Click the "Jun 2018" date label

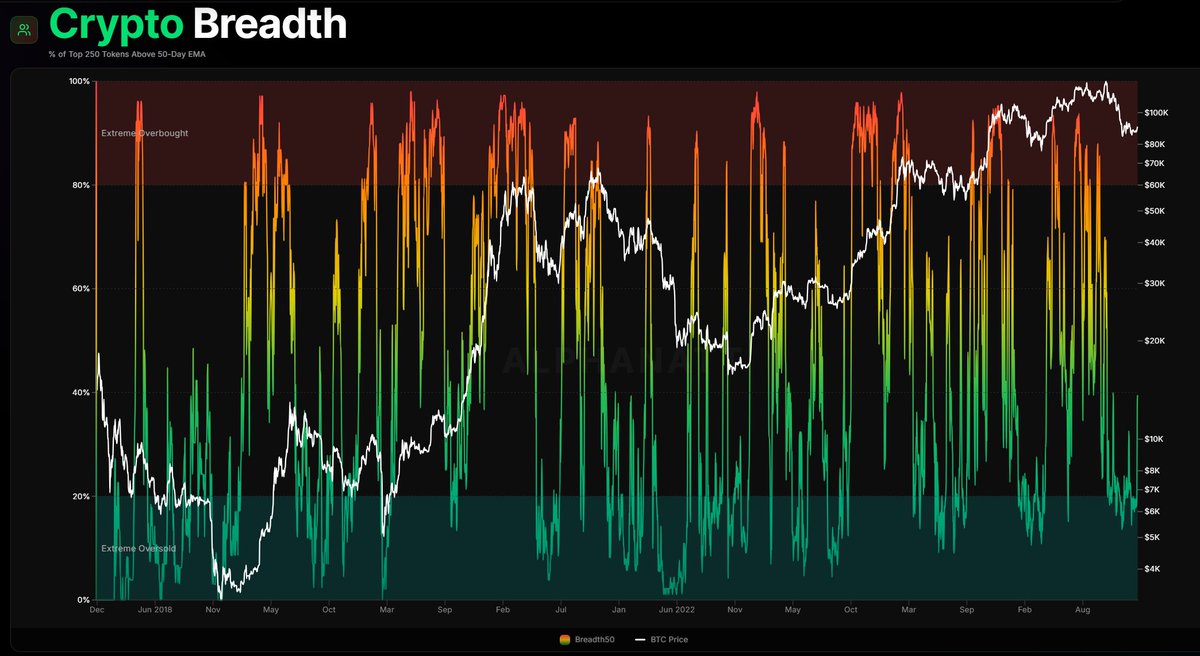click(154, 609)
